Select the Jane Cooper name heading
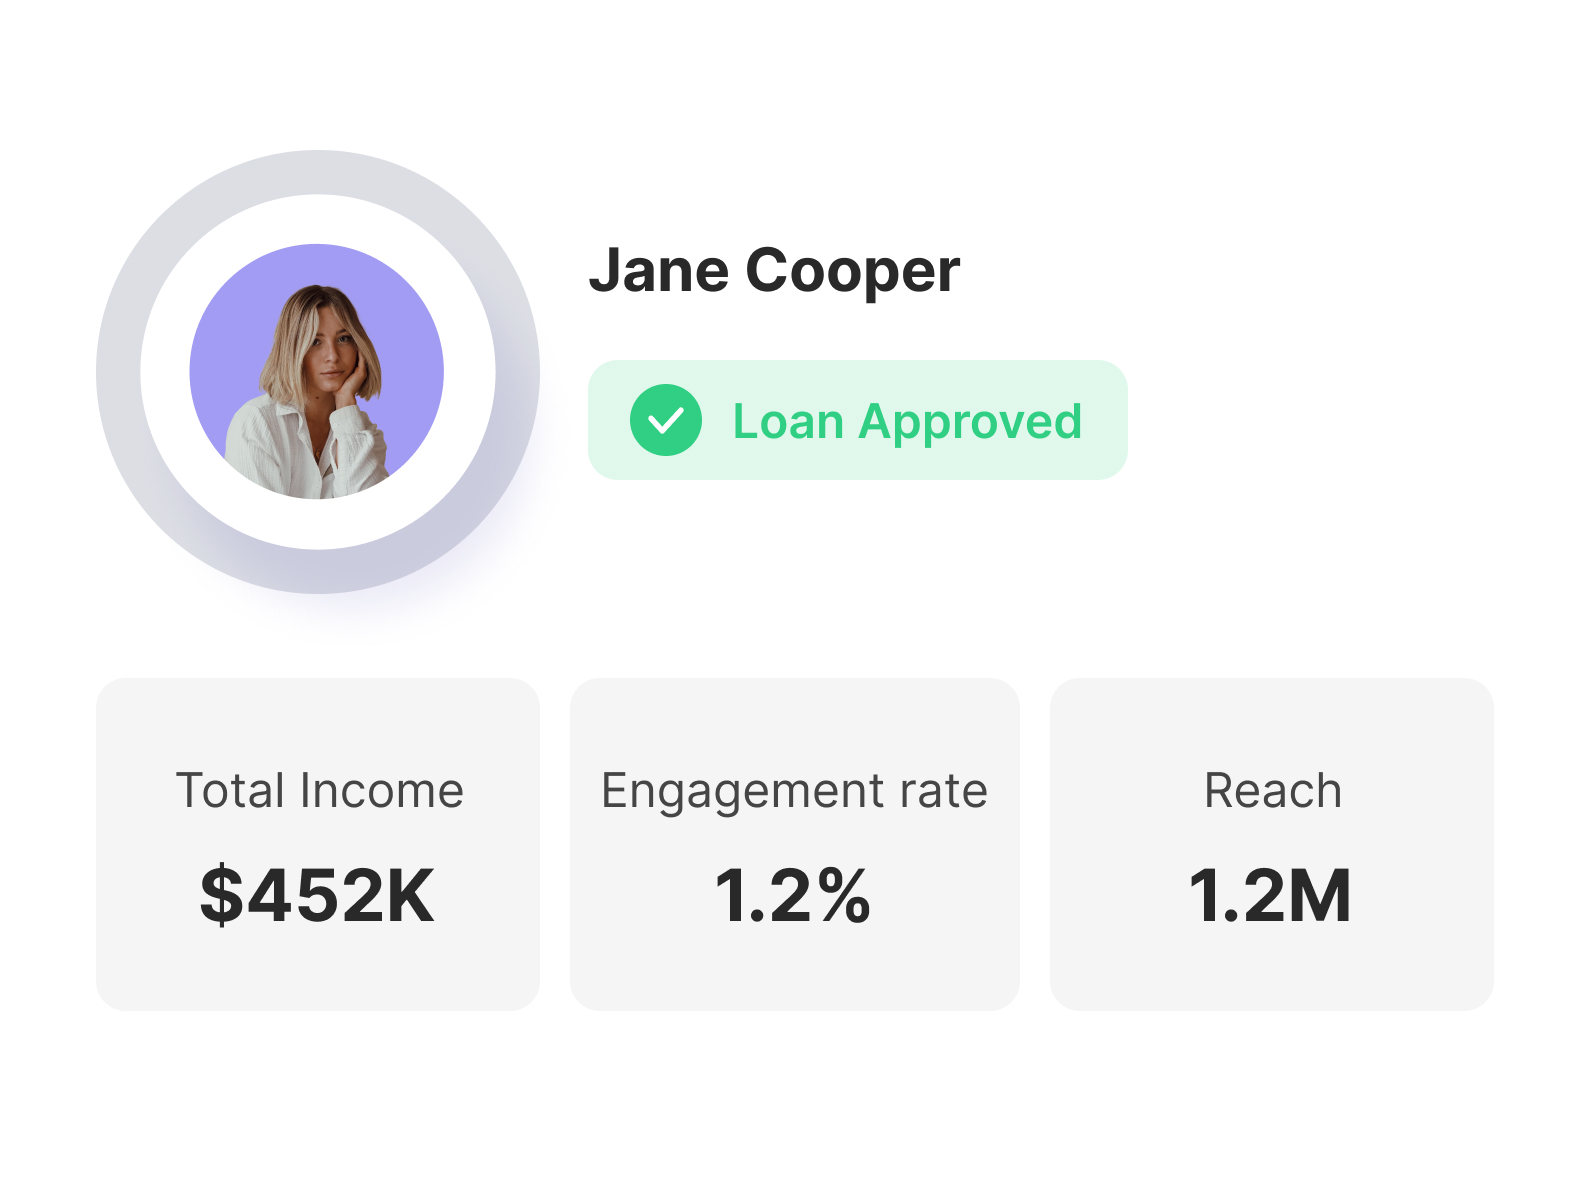1590x1185 pixels. (775, 271)
